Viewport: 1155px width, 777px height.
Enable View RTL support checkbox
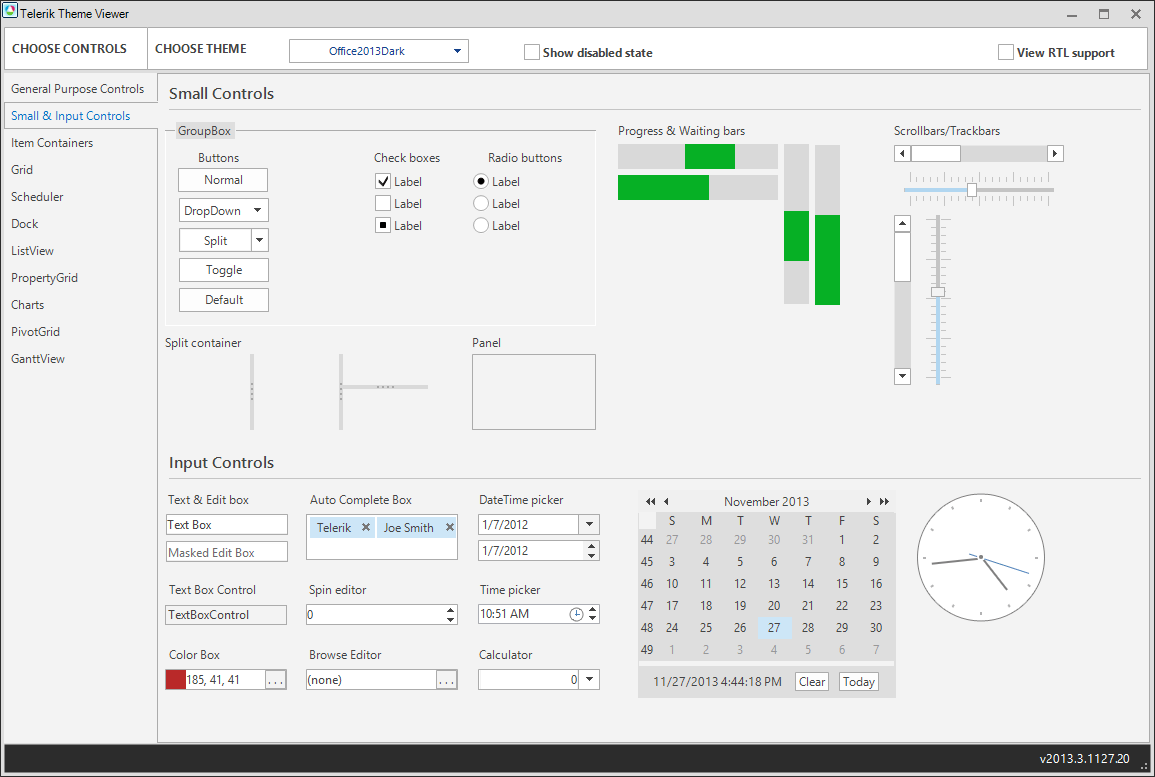click(1005, 52)
